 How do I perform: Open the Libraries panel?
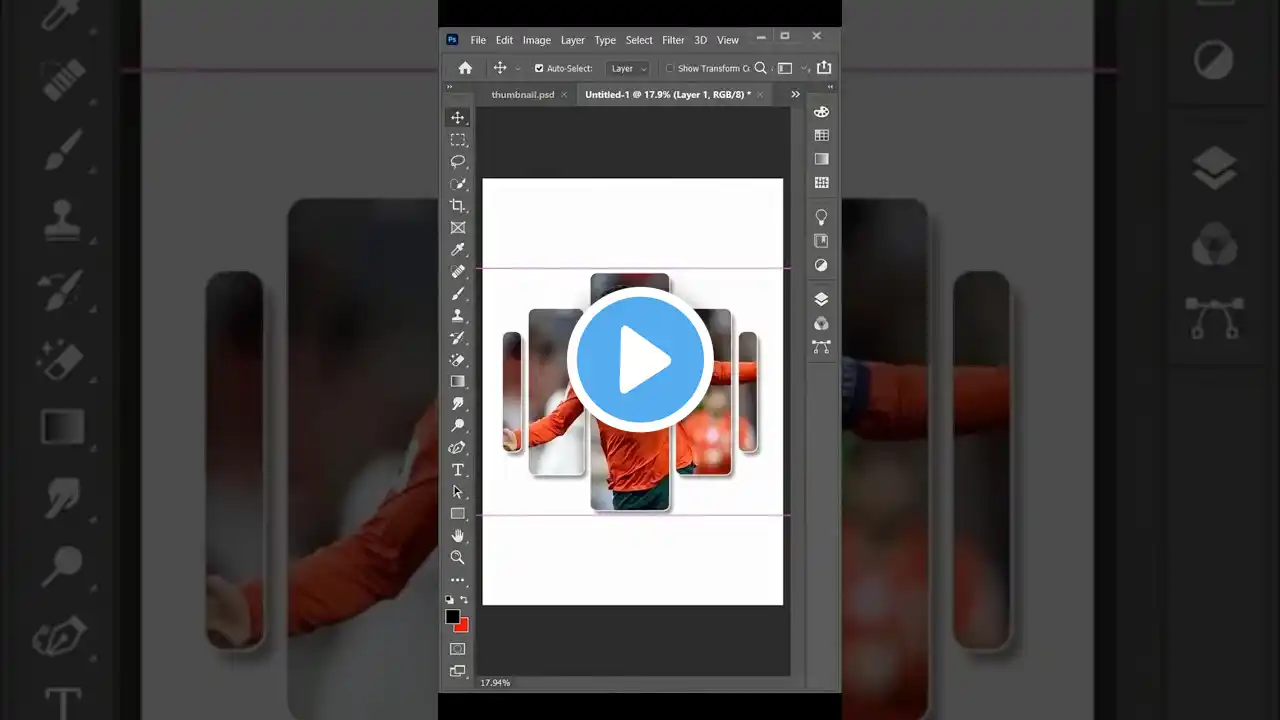point(822,241)
